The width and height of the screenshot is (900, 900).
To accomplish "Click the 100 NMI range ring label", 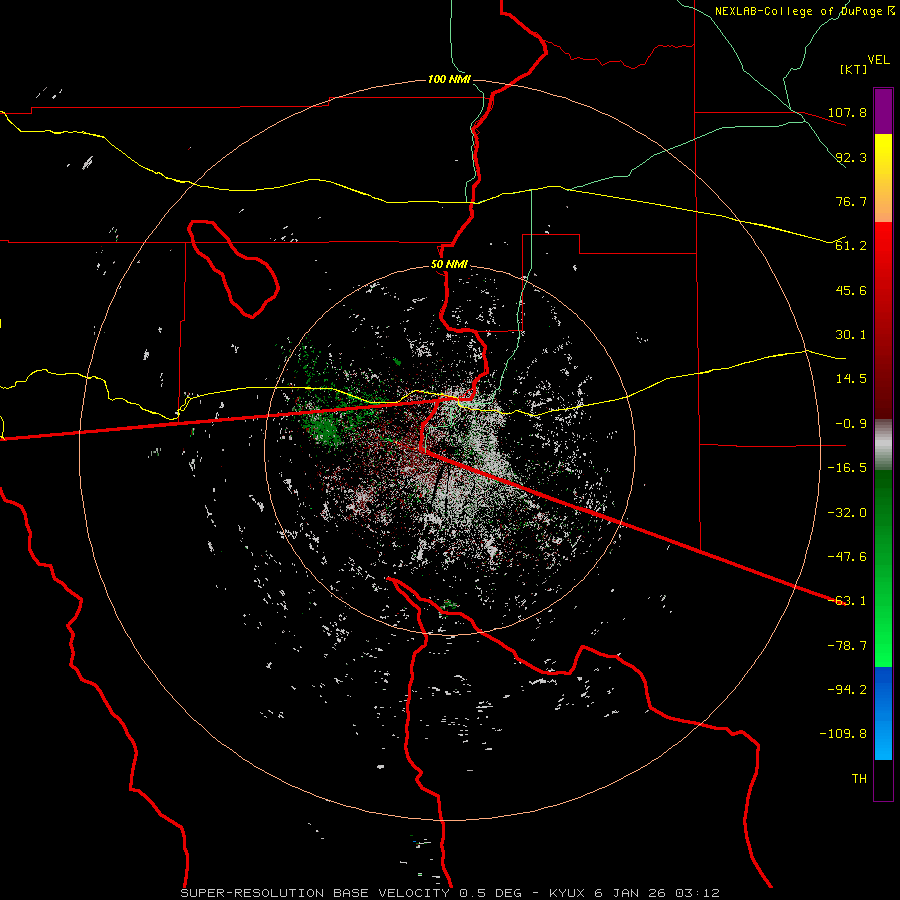I will pos(449,79).
